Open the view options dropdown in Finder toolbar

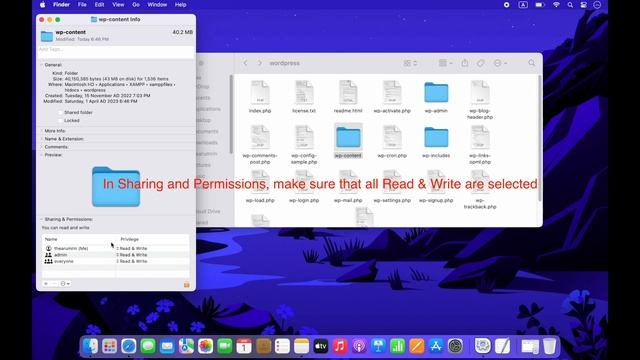click(410, 63)
